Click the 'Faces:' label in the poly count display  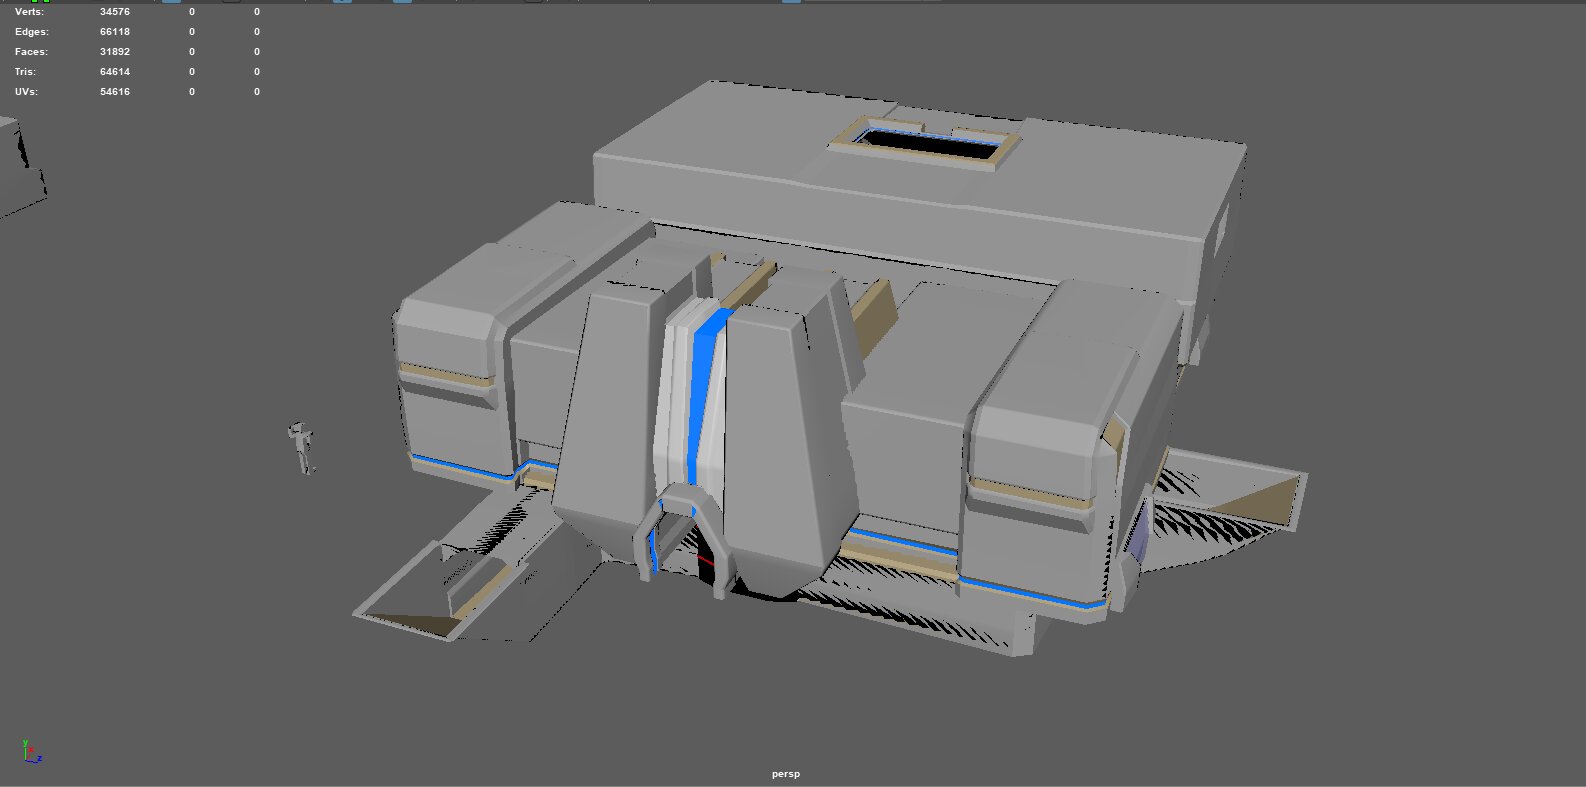pos(31,52)
